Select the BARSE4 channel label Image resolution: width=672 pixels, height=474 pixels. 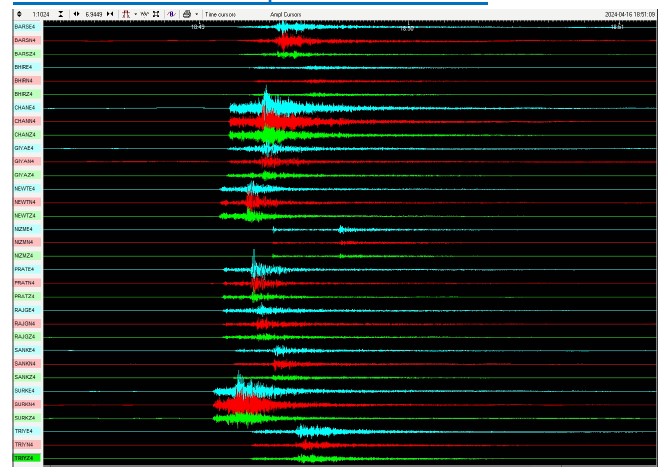pos(24,27)
